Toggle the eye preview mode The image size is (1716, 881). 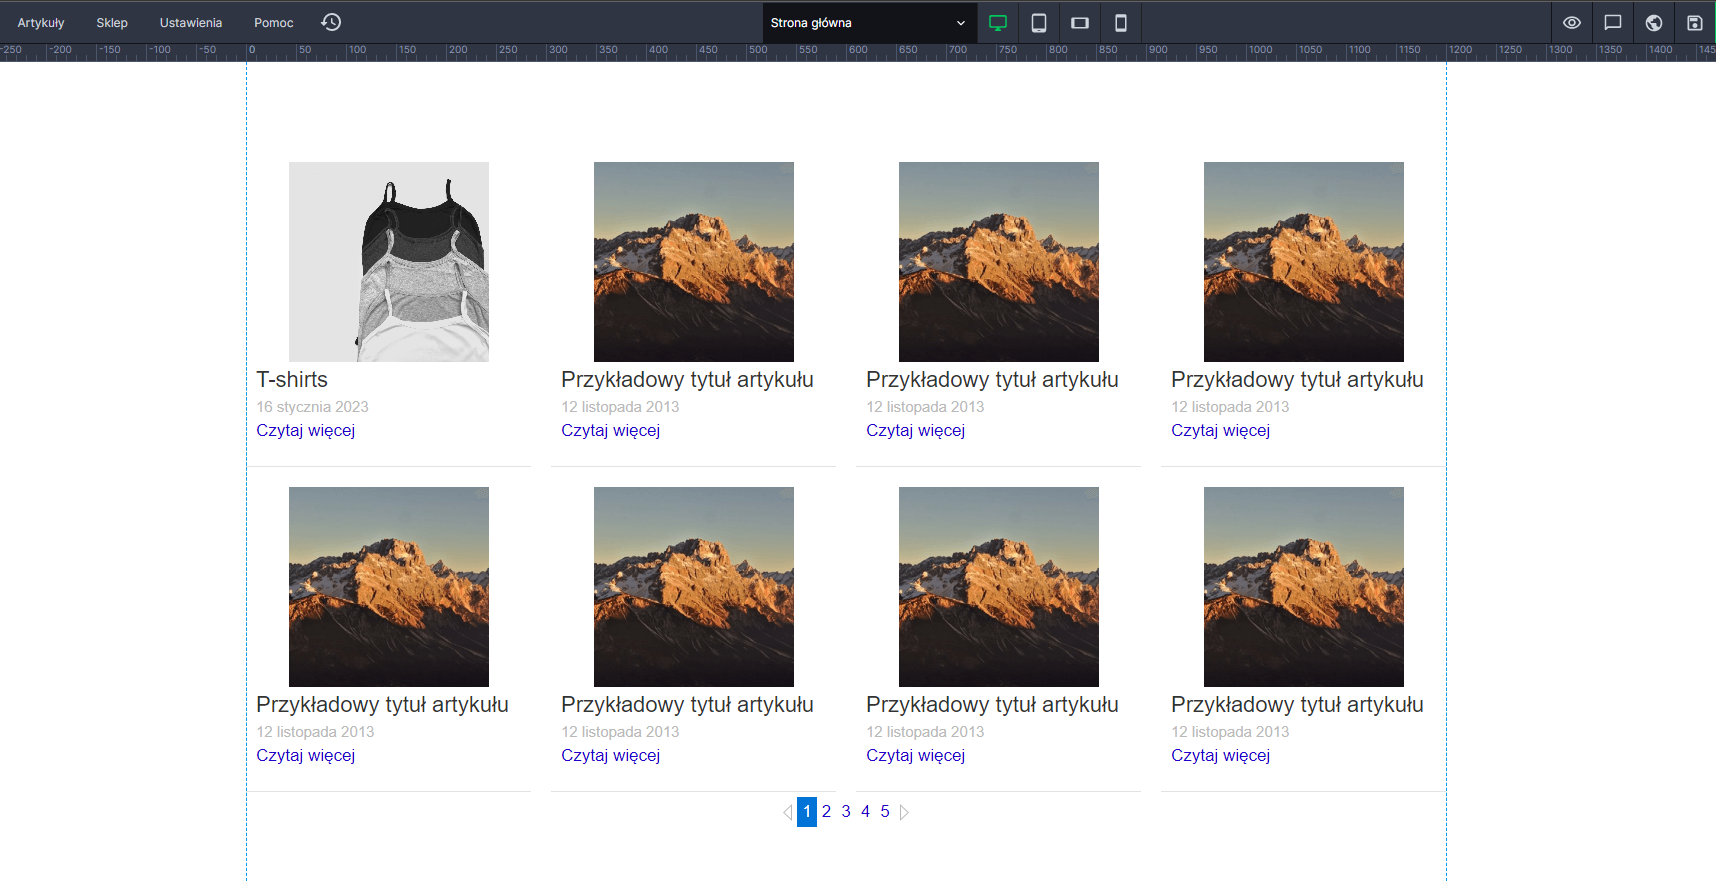tap(1572, 23)
